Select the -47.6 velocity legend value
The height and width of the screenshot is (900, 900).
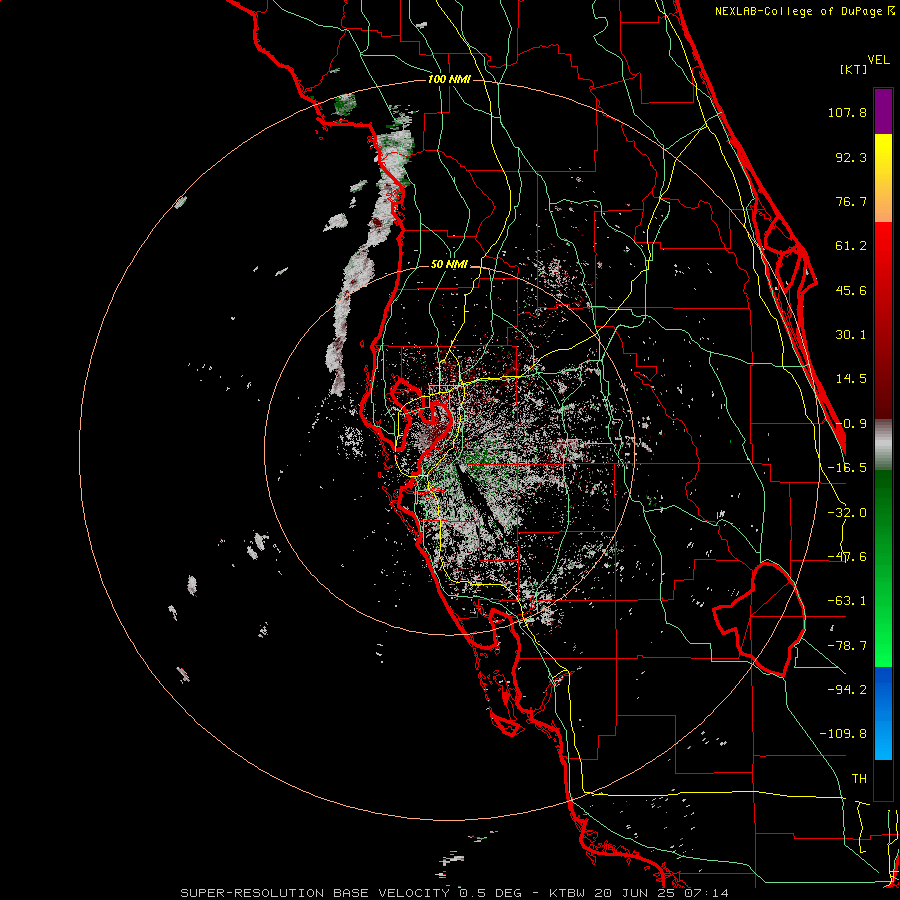point(847,557)
